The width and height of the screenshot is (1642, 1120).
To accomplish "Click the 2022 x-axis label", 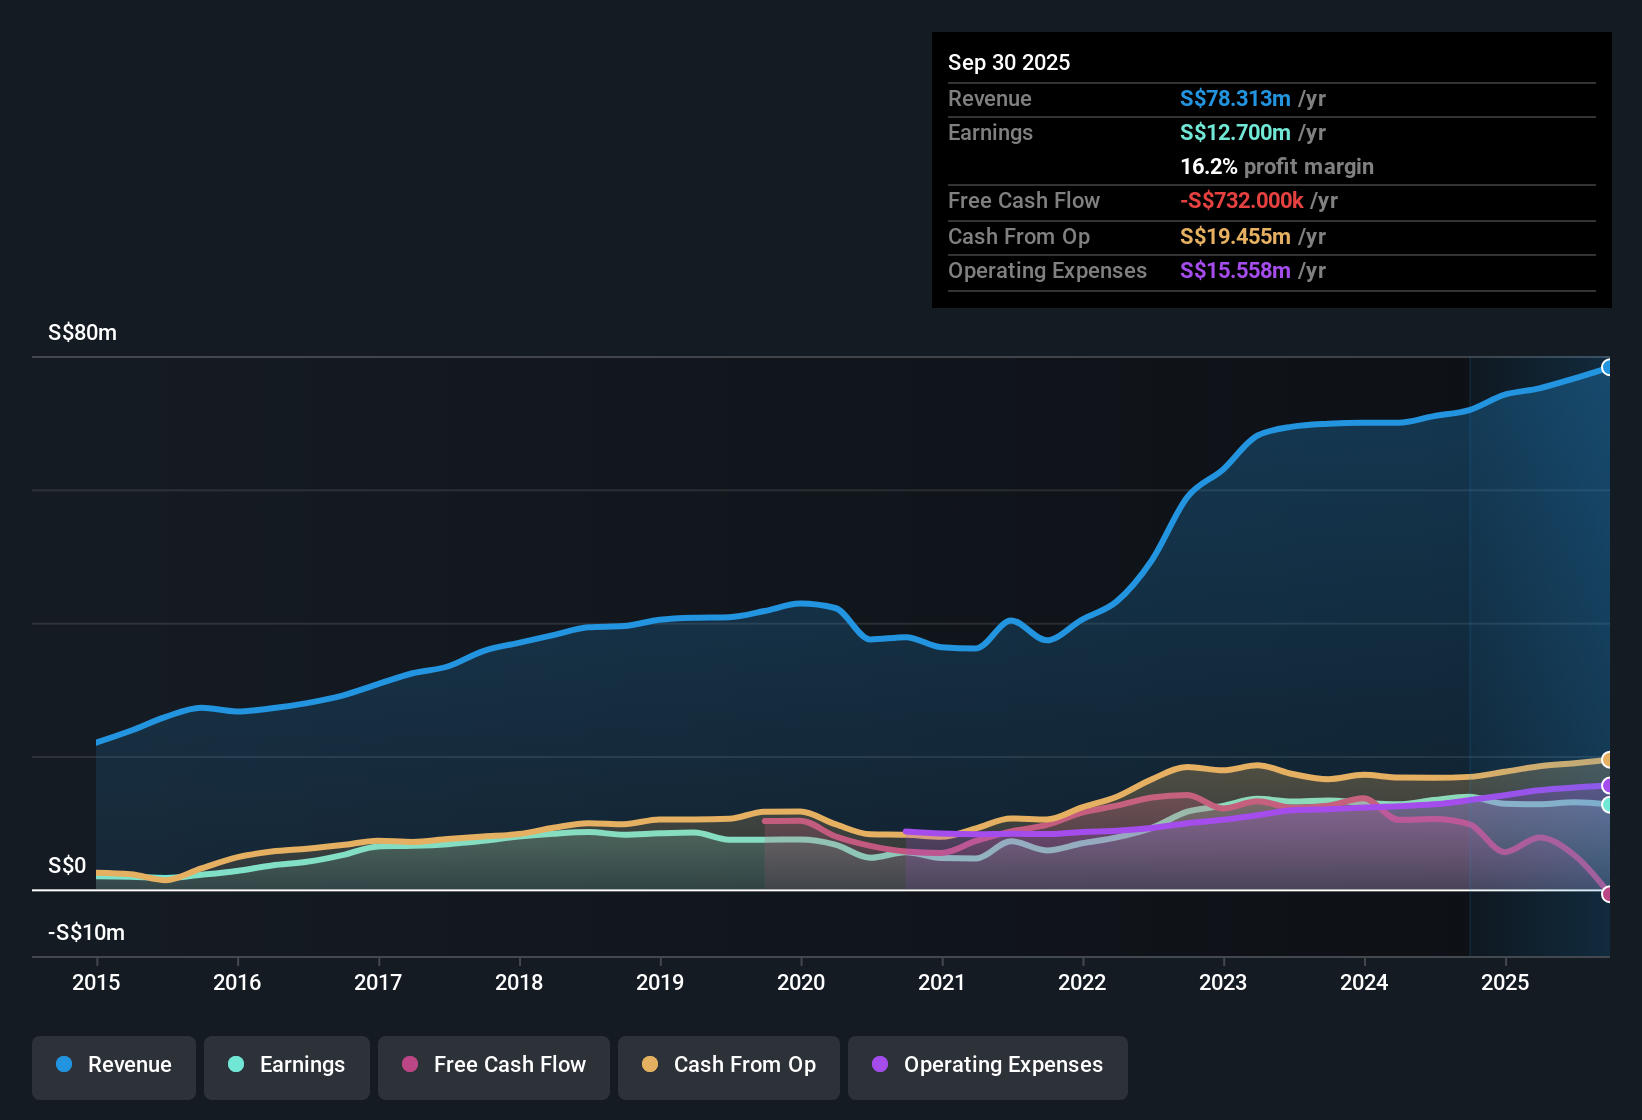I will 1082,982.
